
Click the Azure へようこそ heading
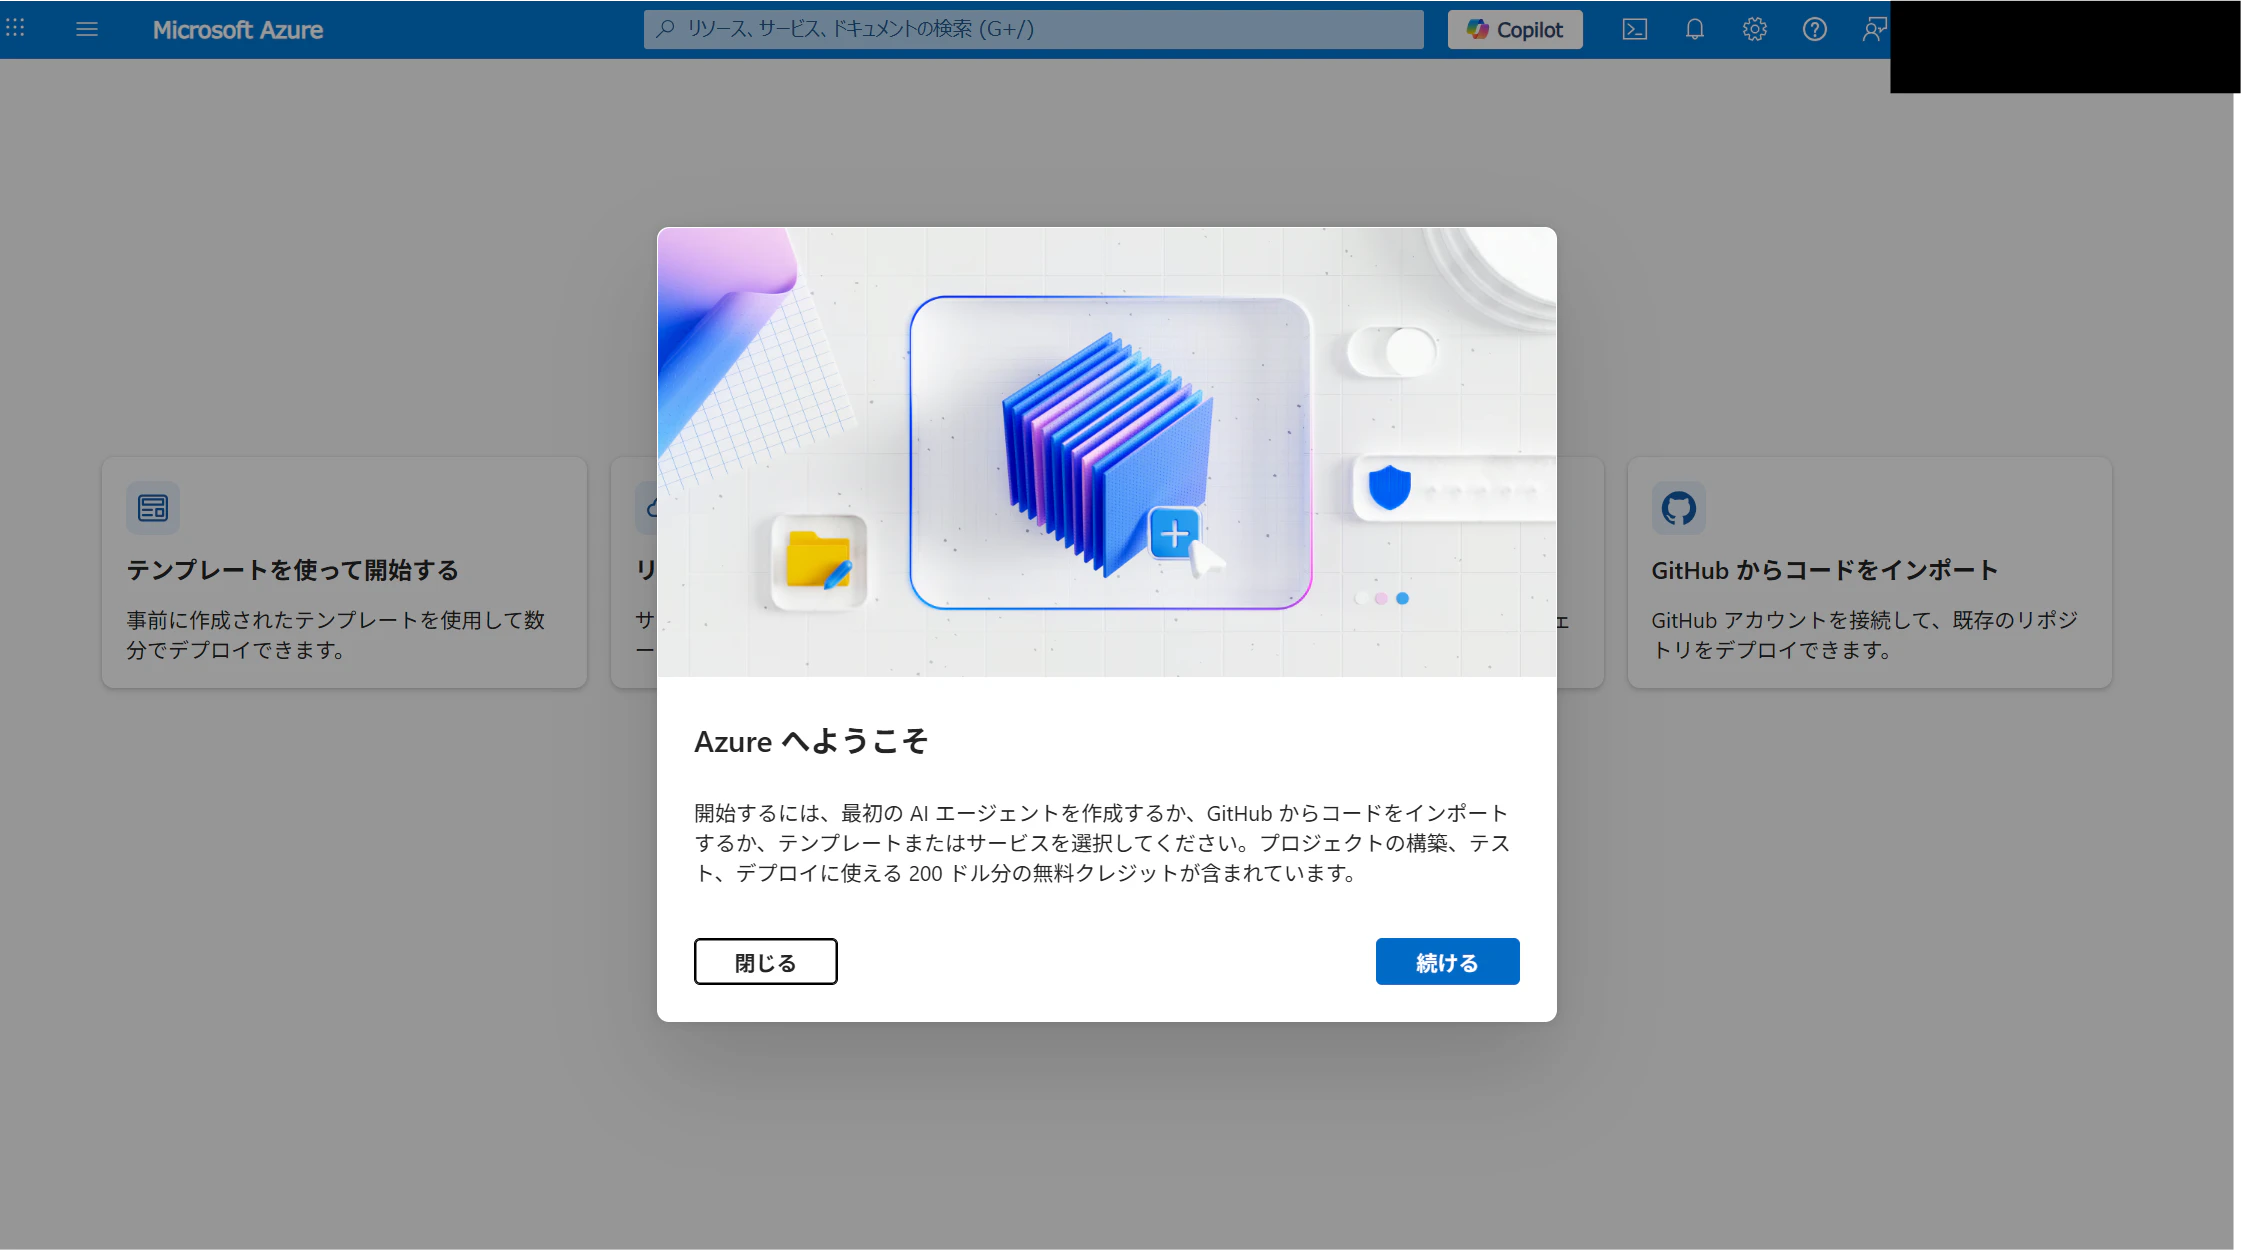coord(811,741)
